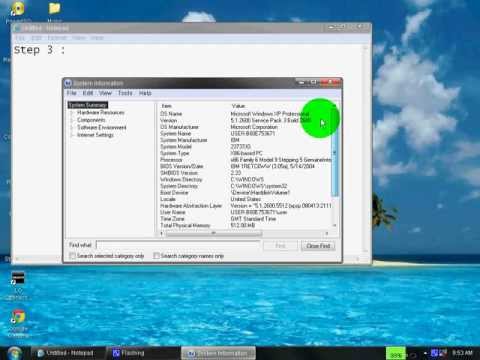Click the Time Zone row
Image resolution: width=480 pixels, height=360 pixels.
(x=245, y=219)
